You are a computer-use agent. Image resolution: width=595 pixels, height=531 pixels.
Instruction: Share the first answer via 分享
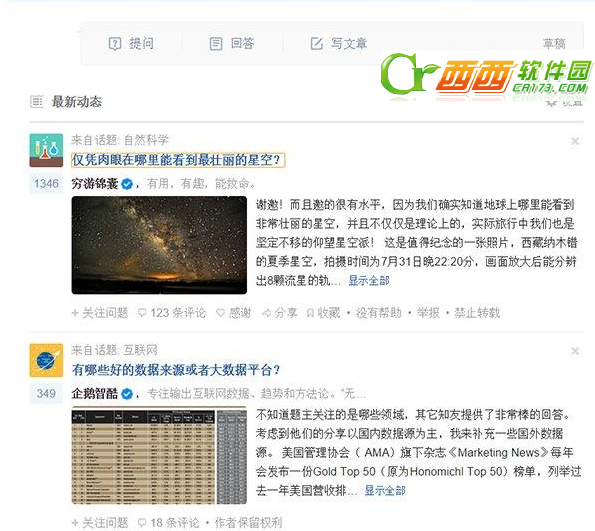(280, 313)
